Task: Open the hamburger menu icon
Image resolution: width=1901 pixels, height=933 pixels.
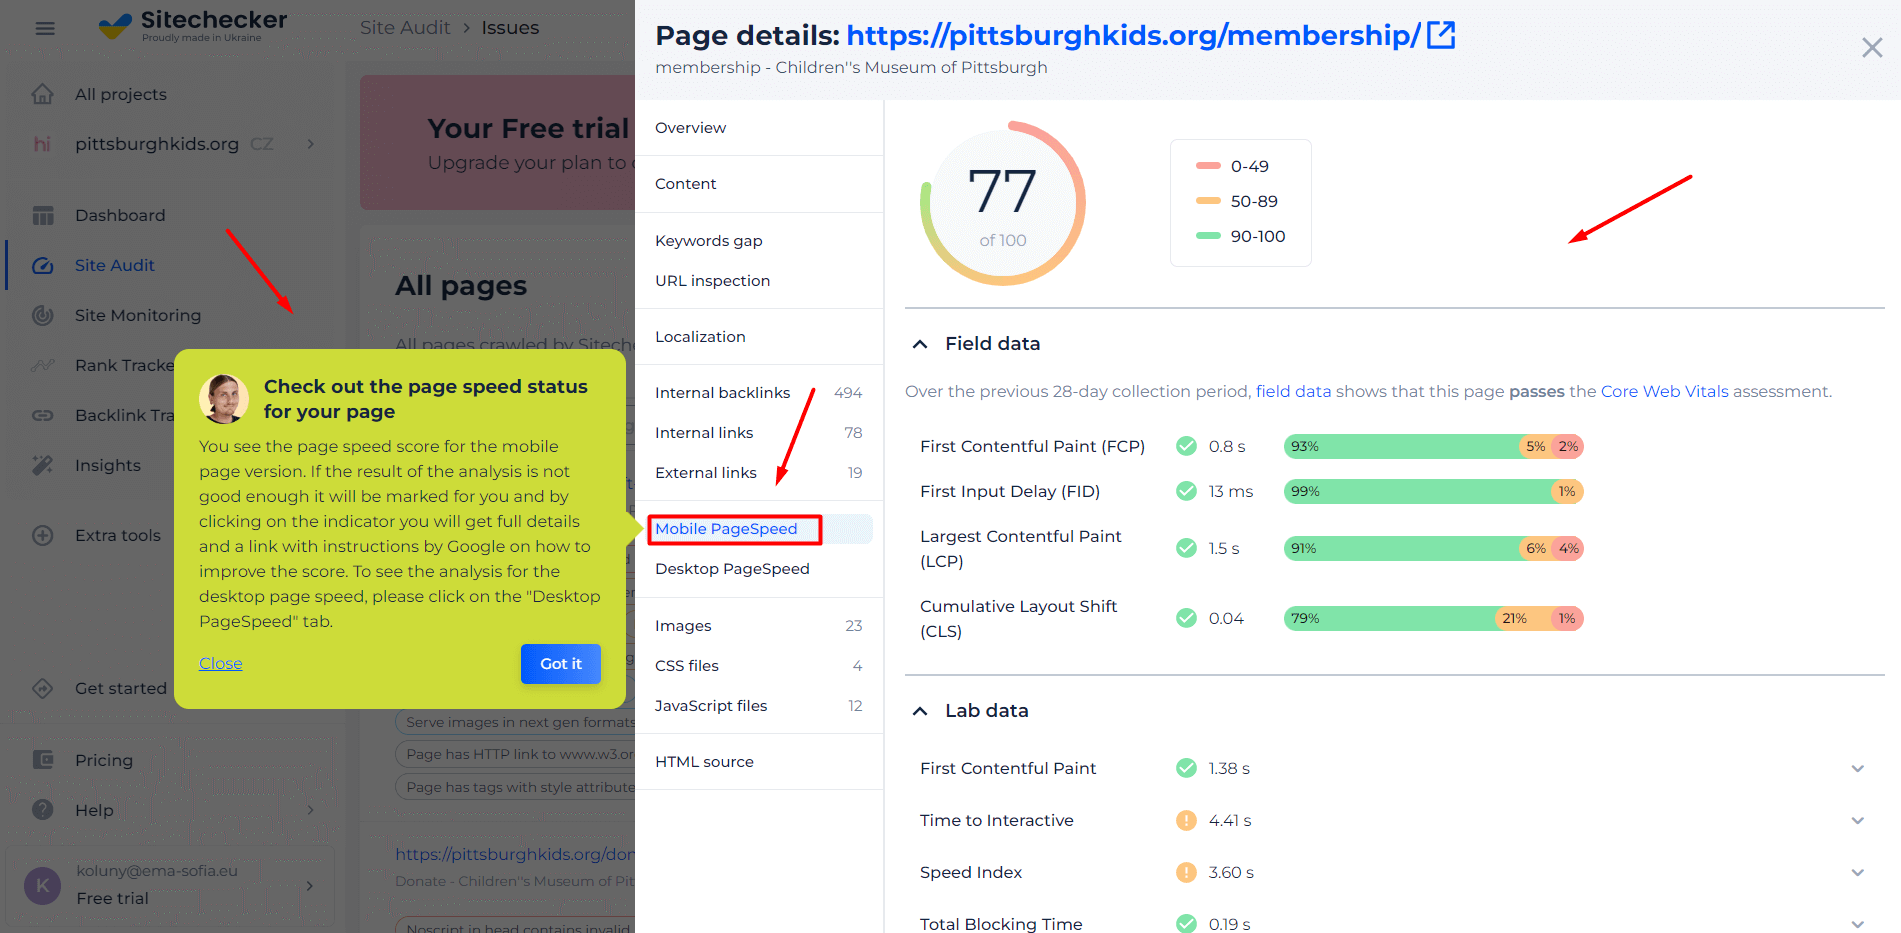Action: click(x=45, y=28)
